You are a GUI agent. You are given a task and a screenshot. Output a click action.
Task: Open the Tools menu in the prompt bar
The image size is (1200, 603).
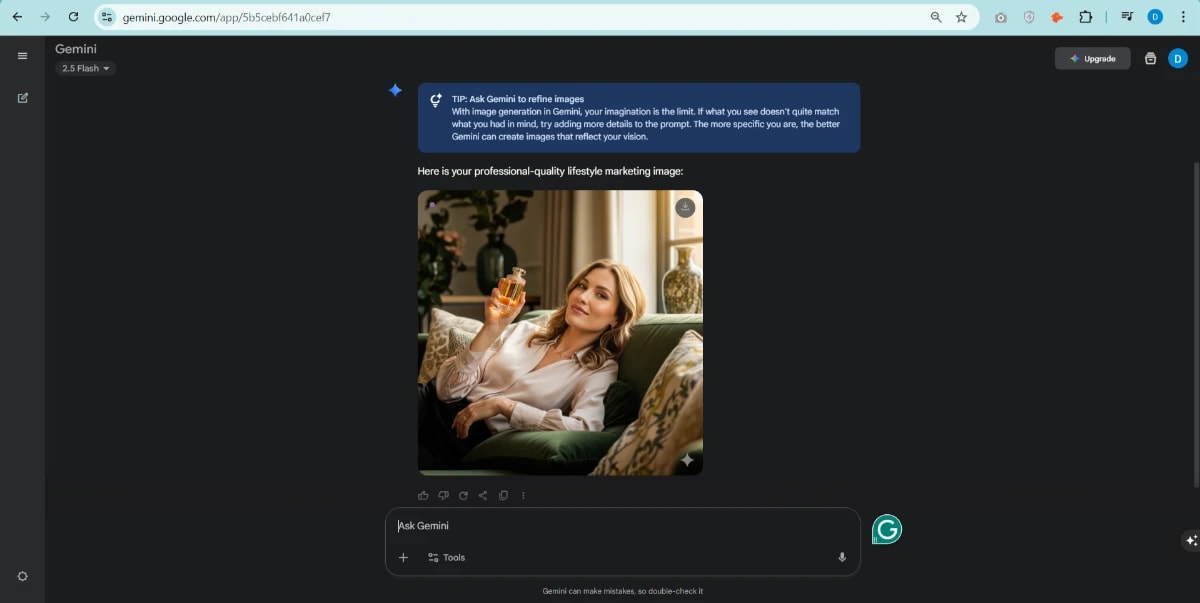445,557
